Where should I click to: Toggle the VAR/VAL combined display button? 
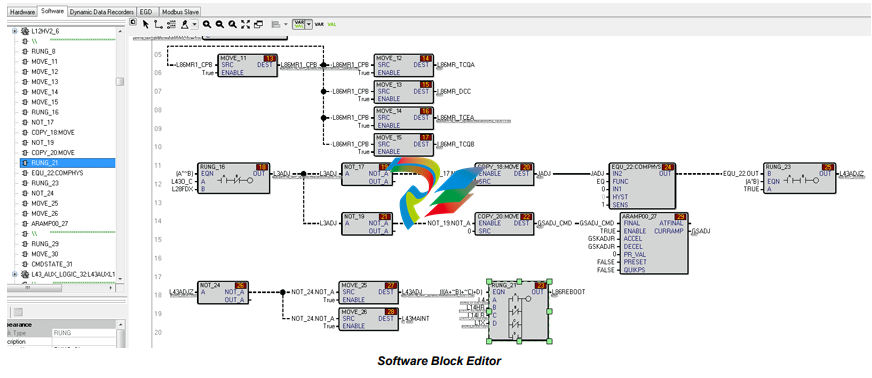click(299, 24)
